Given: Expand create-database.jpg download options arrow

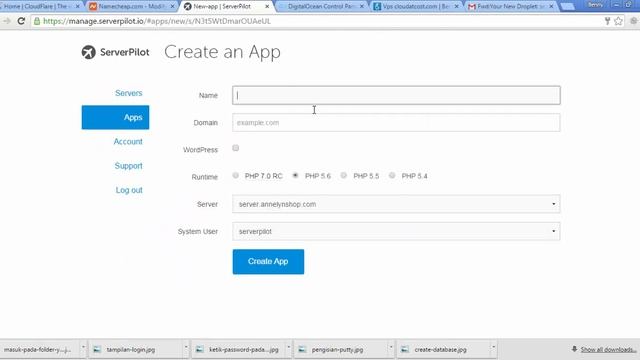Looking at the screenshot, I should 493,348.
